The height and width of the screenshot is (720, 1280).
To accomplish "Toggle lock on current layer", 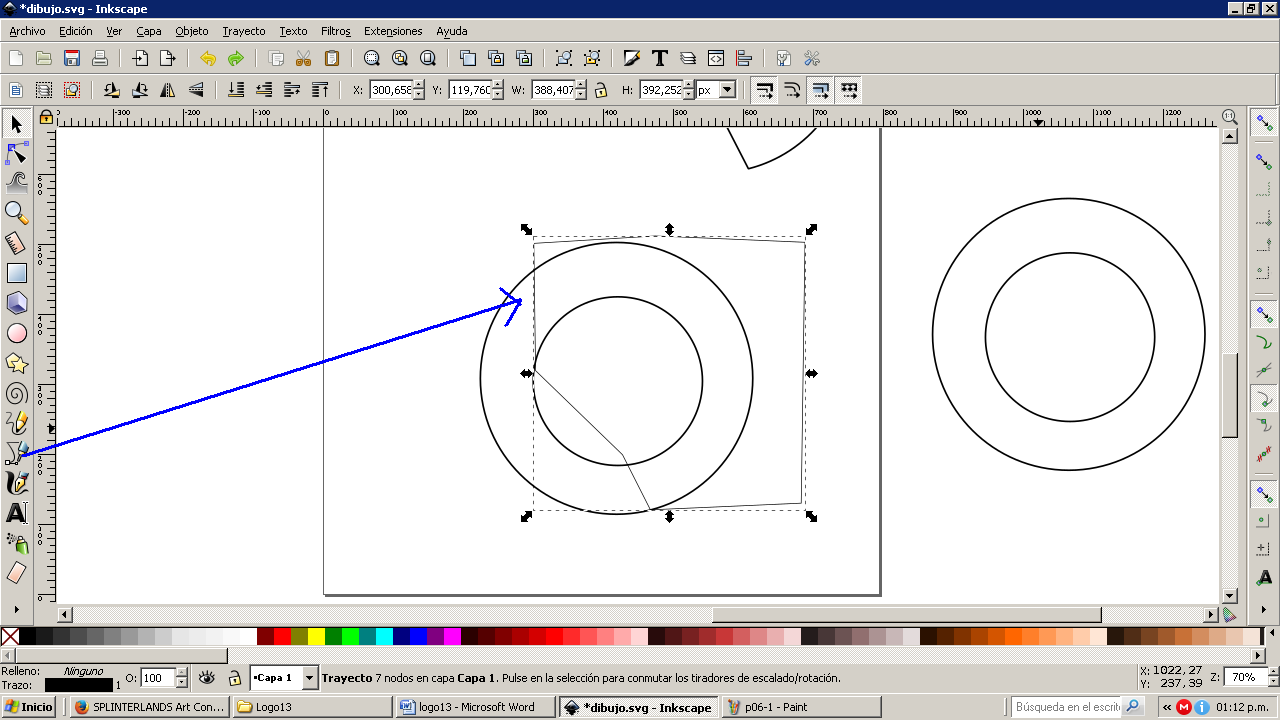I will point(234,678).
